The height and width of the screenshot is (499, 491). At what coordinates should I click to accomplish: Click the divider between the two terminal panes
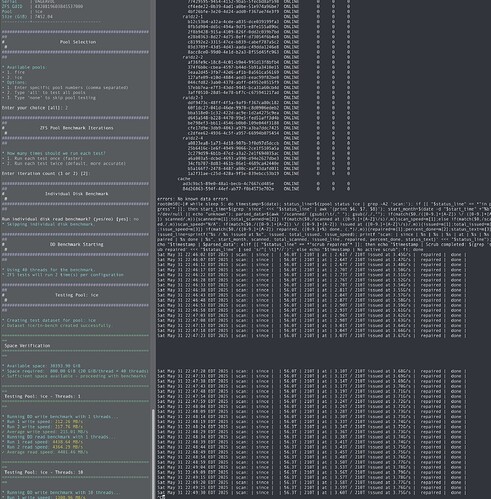(156, 249)
